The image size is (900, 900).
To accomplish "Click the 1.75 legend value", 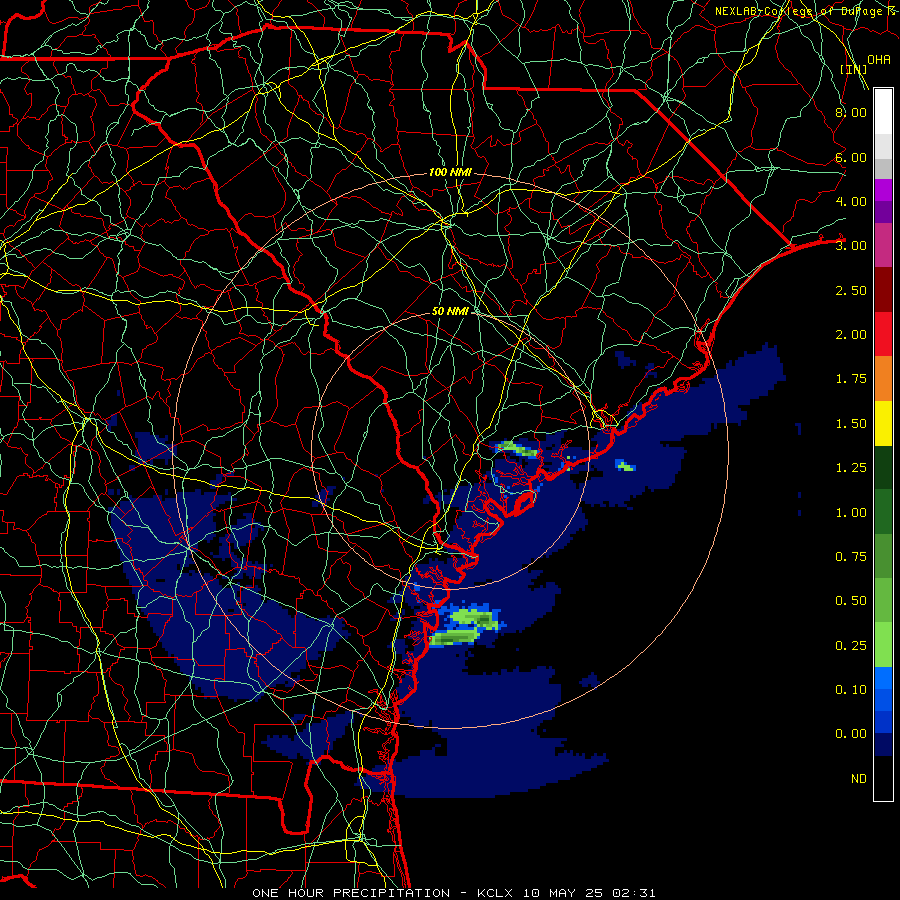I will (x=851, y=379).
